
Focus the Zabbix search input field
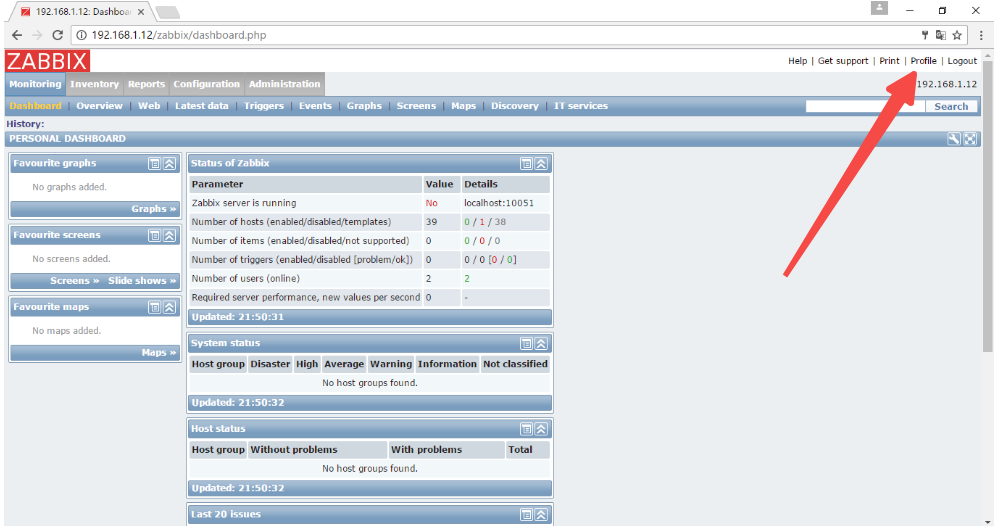pyautogui.click(x=865, y=106)
